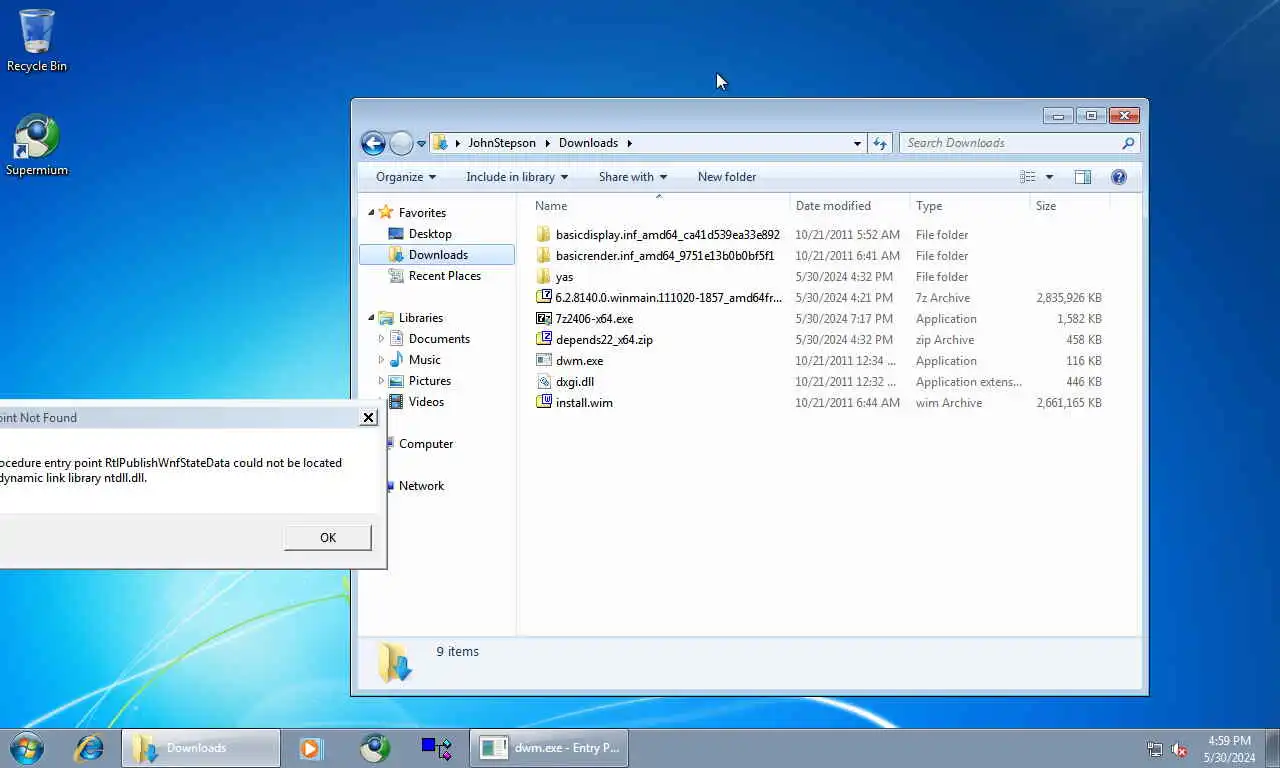
Task: Open the Supermium desktop shortcut
Action: pyautogui.click(x=37, y=145)
